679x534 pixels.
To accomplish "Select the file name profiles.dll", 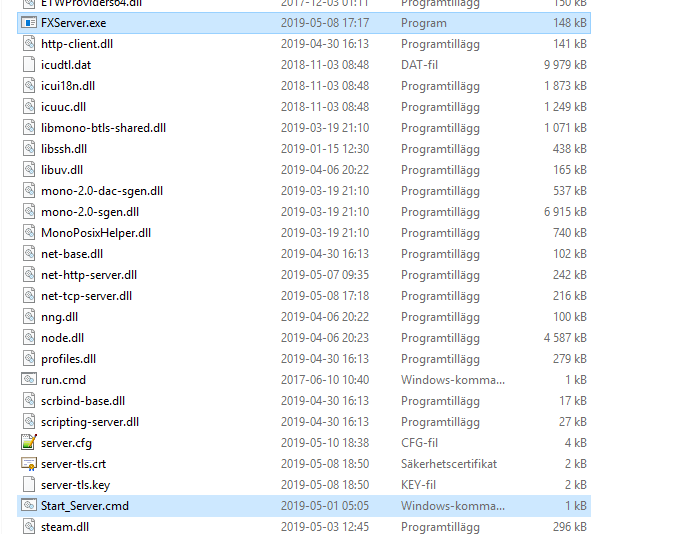I will point(68,359).
